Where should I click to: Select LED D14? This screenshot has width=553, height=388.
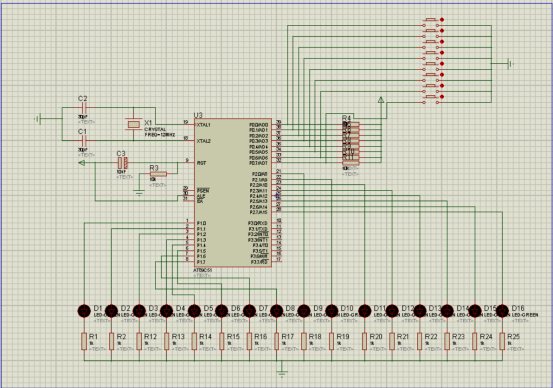tap(447, 311)
